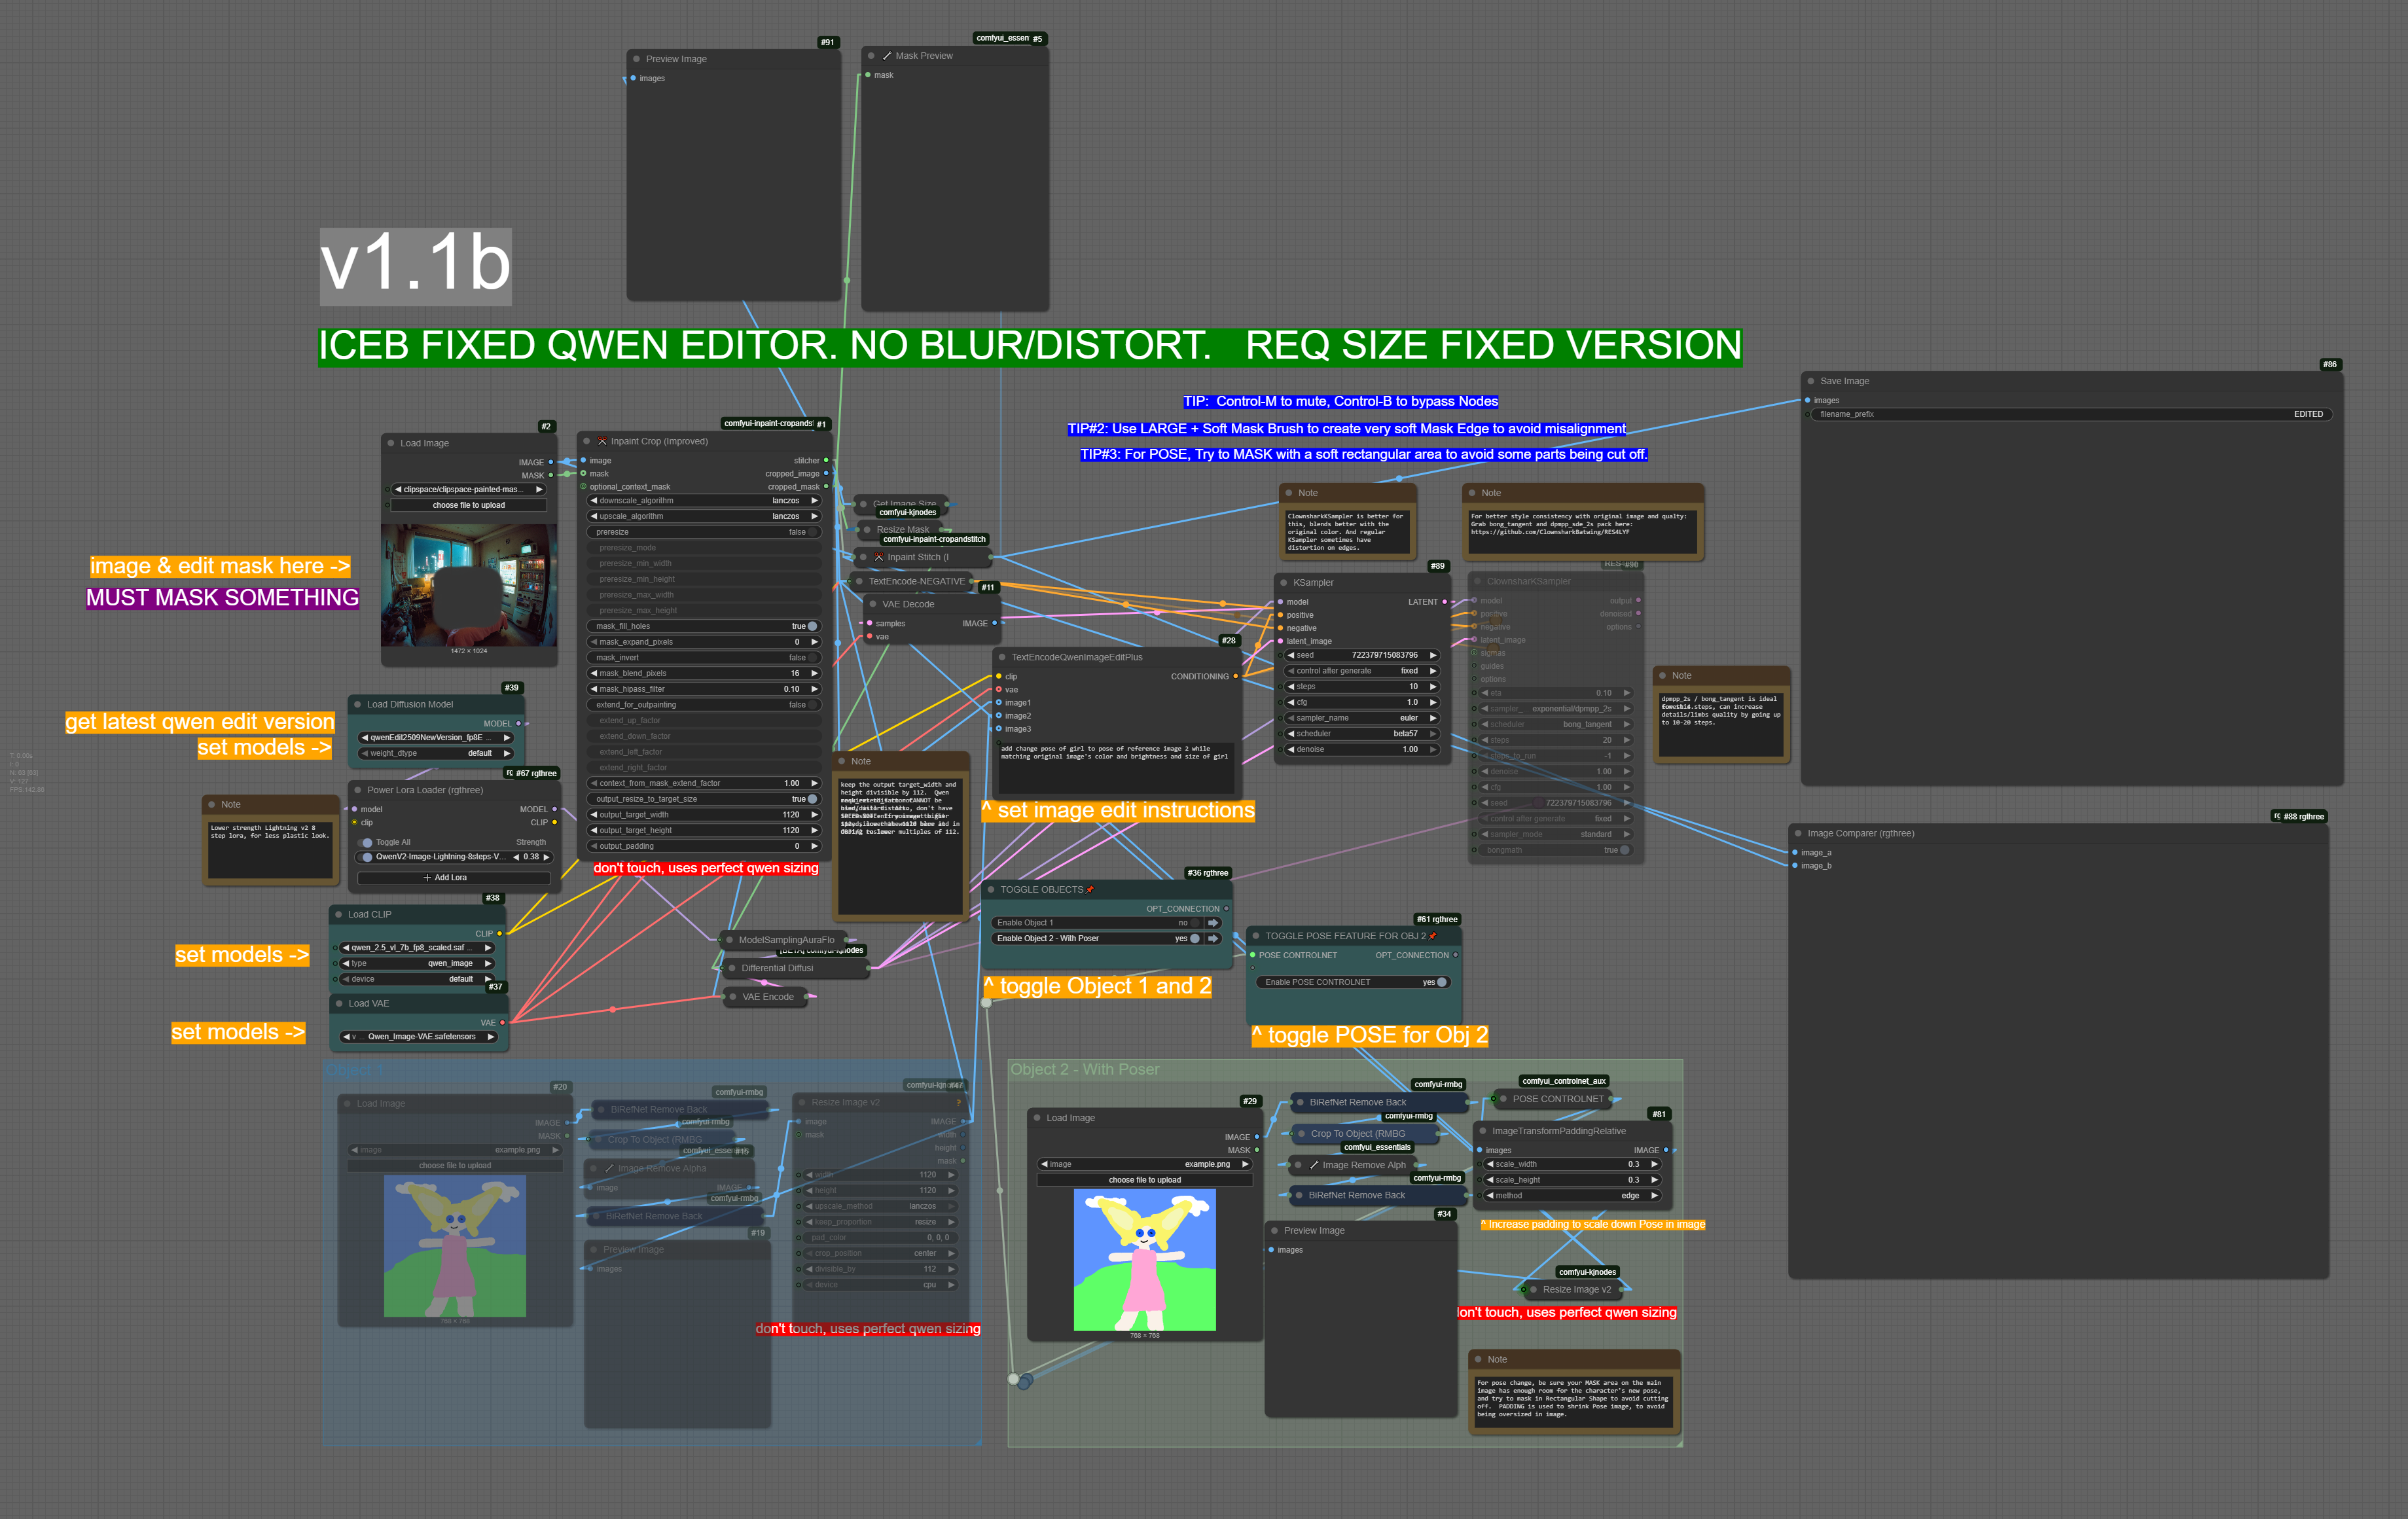Increase the KSampler steps value

coord(1433,687)
